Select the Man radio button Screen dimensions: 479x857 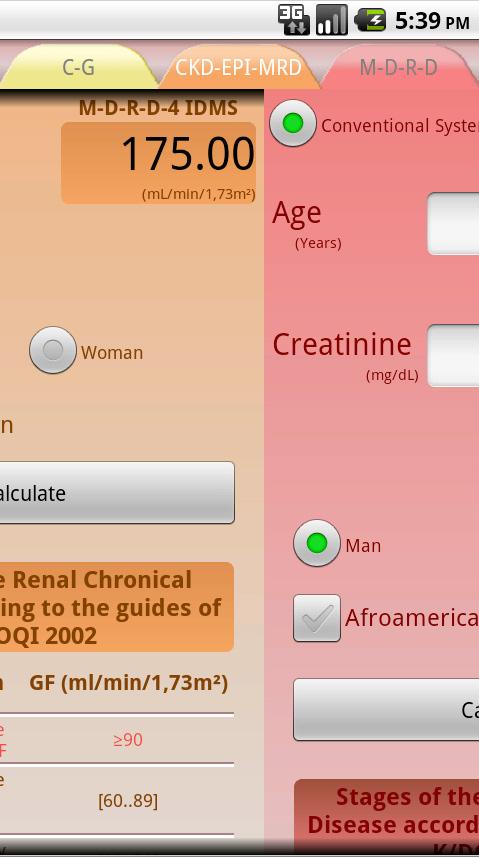coord(317,543)
